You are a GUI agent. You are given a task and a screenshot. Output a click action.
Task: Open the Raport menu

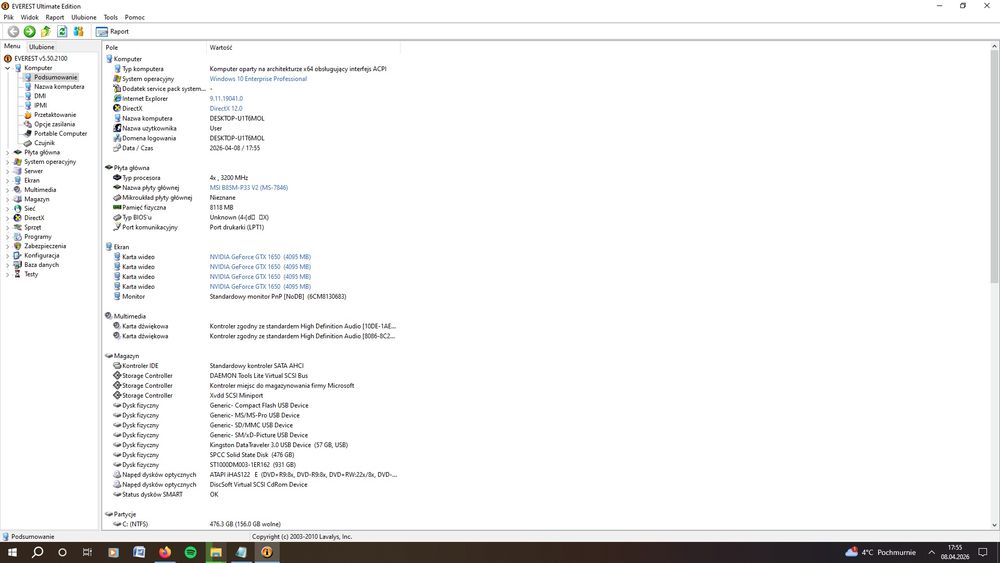(x=55, y=17)
